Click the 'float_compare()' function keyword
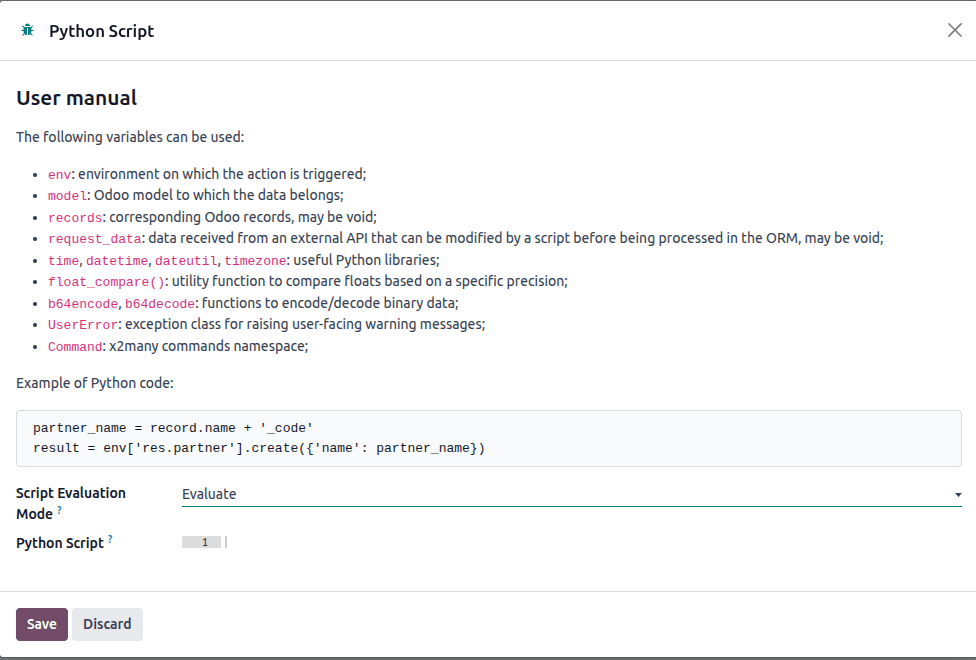This screenshot has width=976, height=660. (107, 282)
